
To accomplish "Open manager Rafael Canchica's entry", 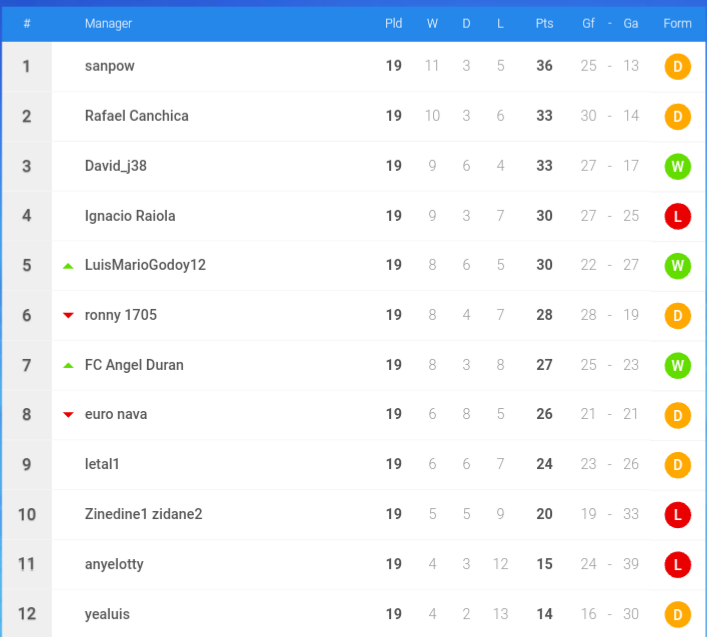I will 137,116.
